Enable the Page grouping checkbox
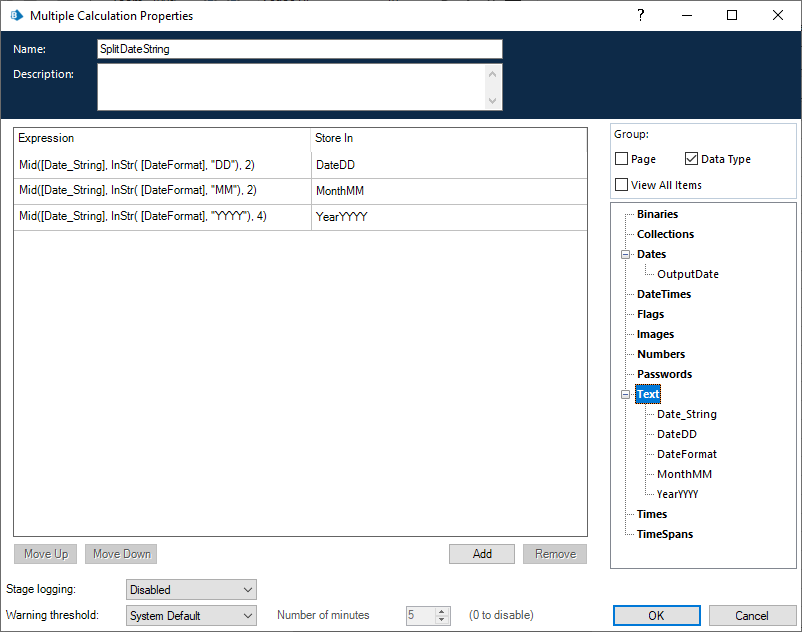 (622, 159)
